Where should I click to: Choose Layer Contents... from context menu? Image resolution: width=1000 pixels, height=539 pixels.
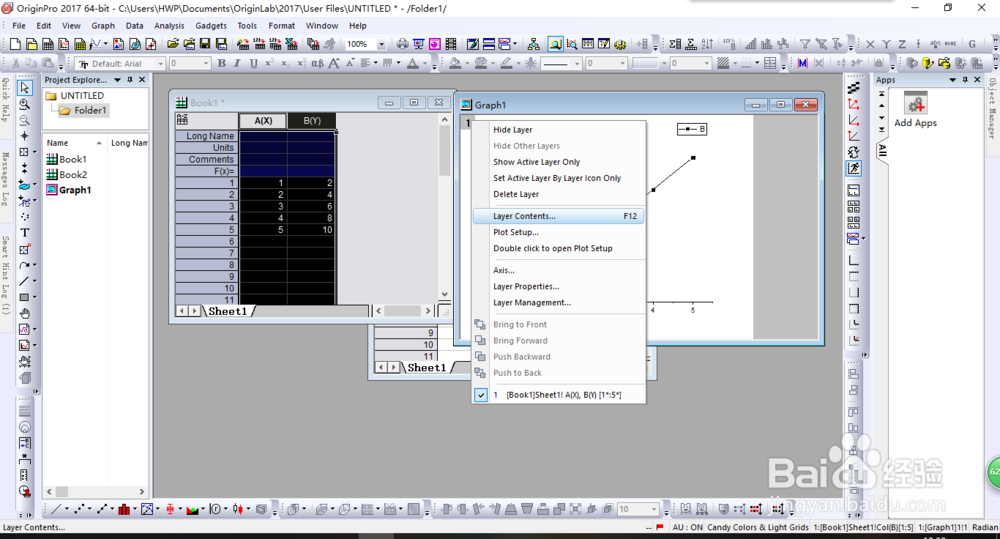pyautogui.click(x=559, y=216)
